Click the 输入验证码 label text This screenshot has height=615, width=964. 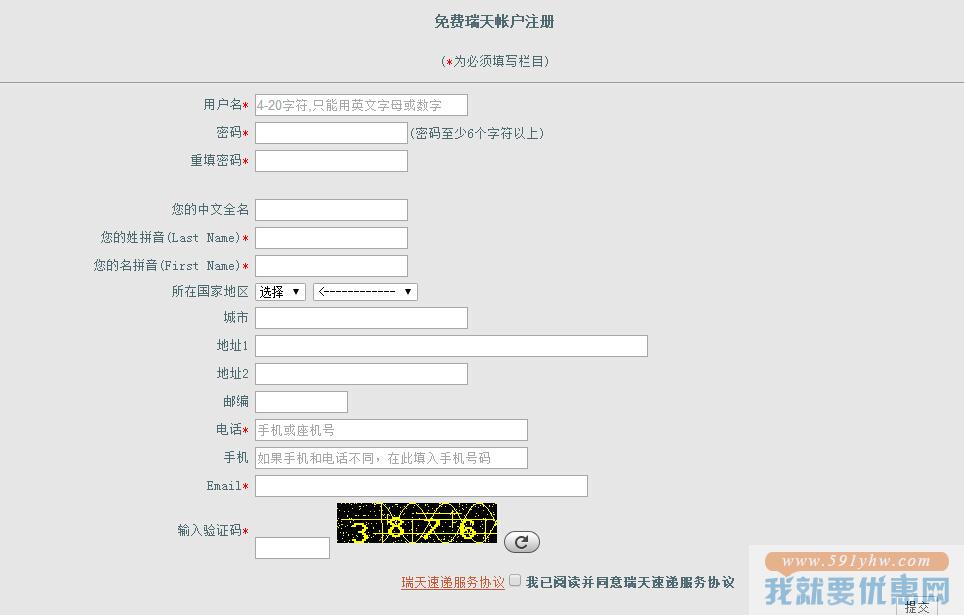coord(209,530)
